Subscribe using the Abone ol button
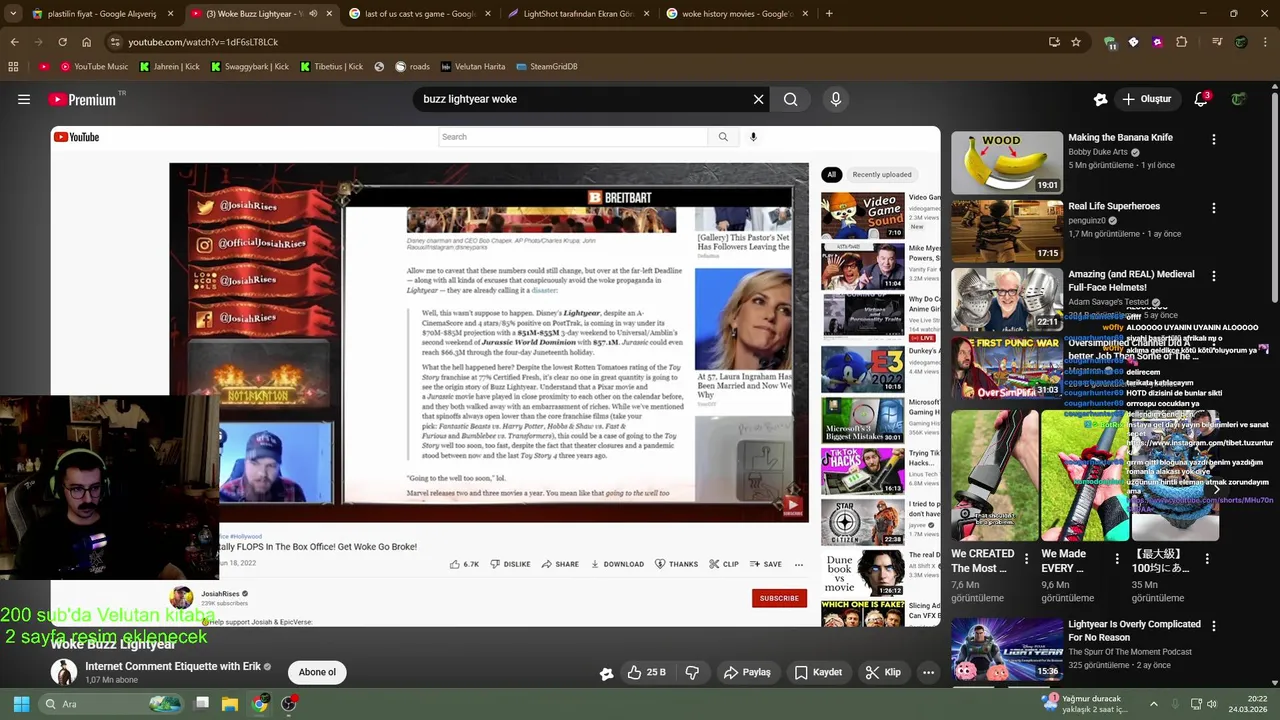The height and width of the screenshot is (720, 1280). click(317, 672)
